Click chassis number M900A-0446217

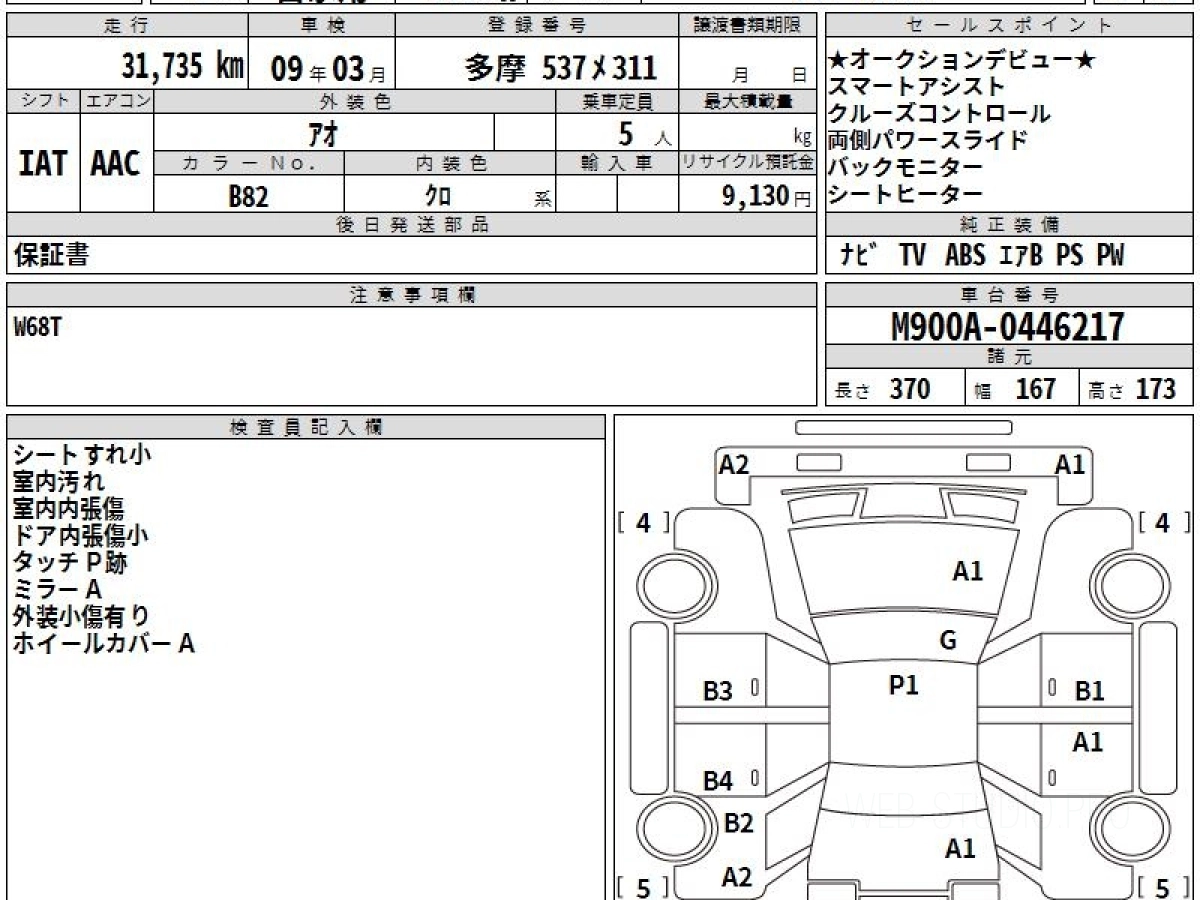(x=1007, y=326)
